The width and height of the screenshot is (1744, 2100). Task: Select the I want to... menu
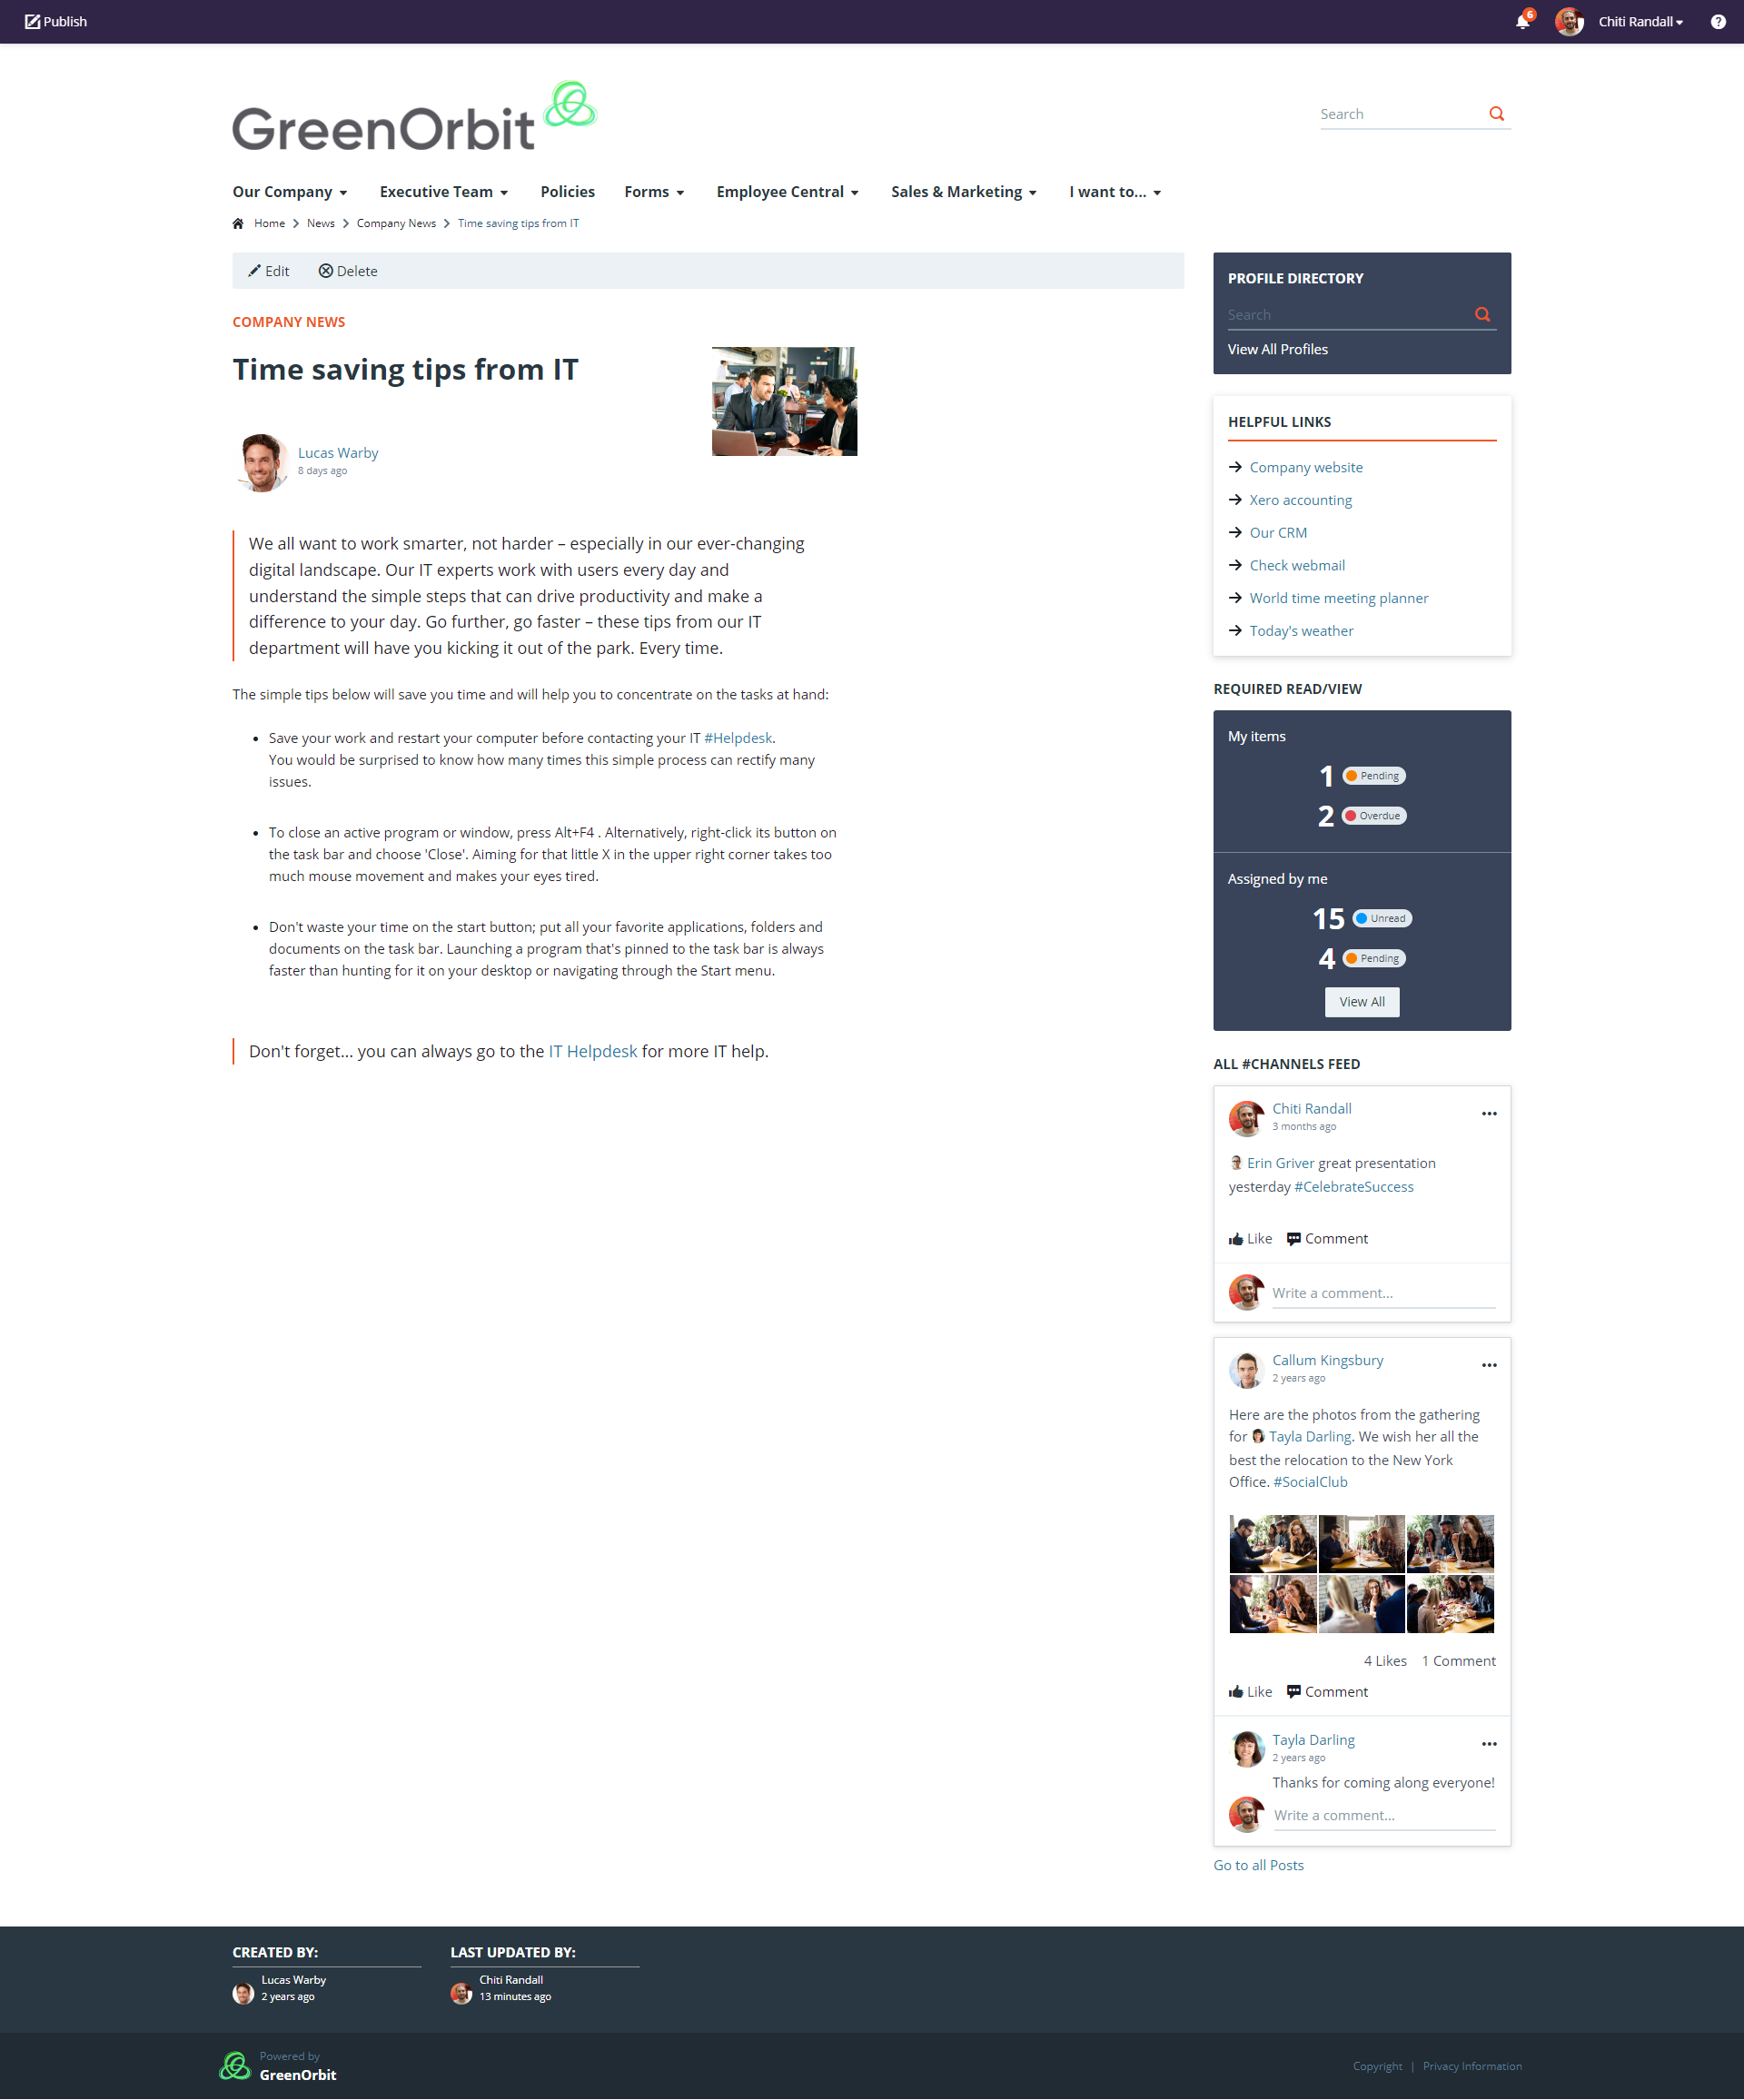(1111, 192)
